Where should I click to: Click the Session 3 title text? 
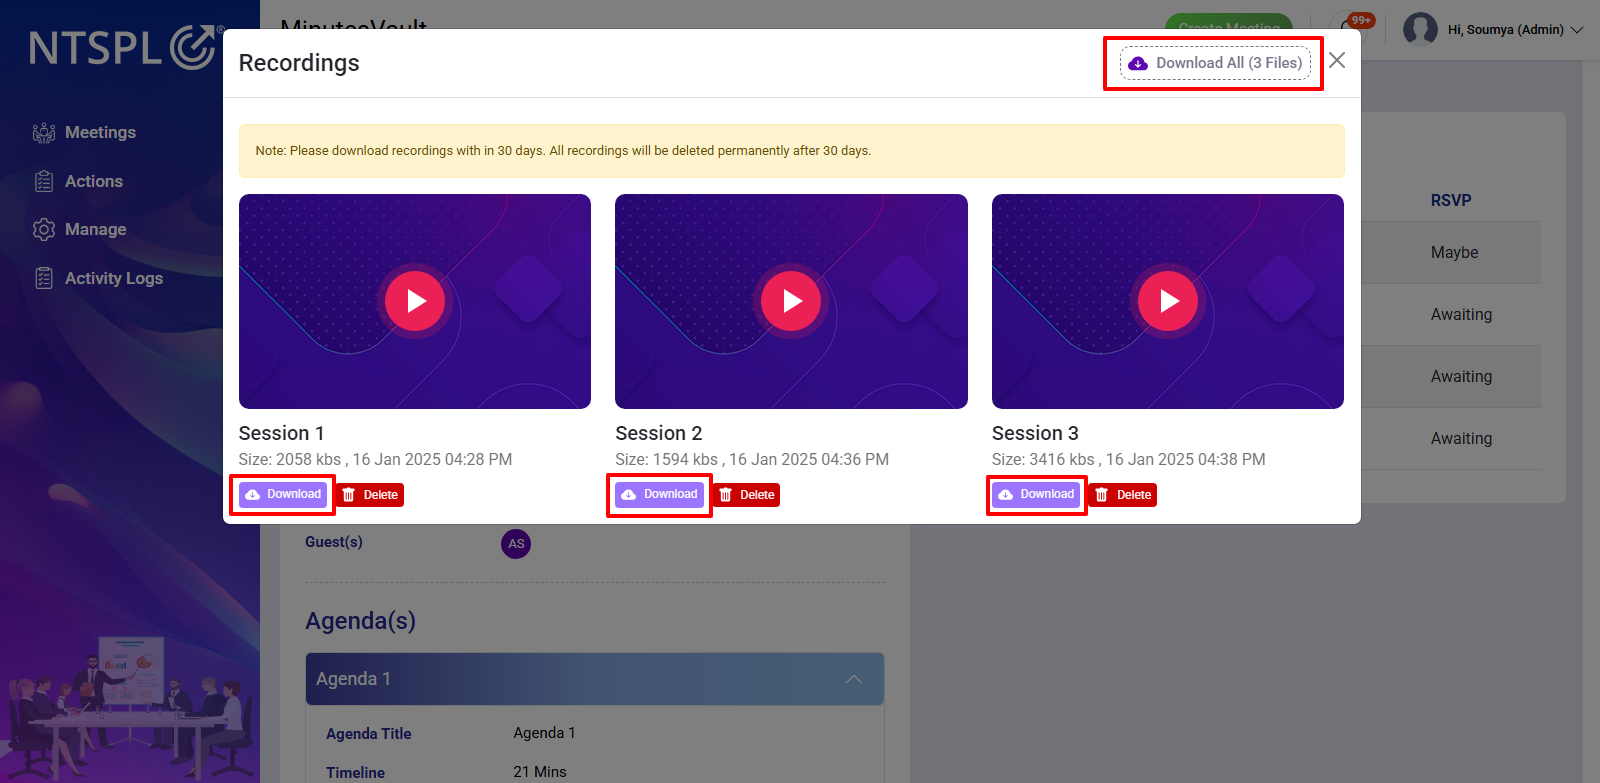[x=1035, y=433]
